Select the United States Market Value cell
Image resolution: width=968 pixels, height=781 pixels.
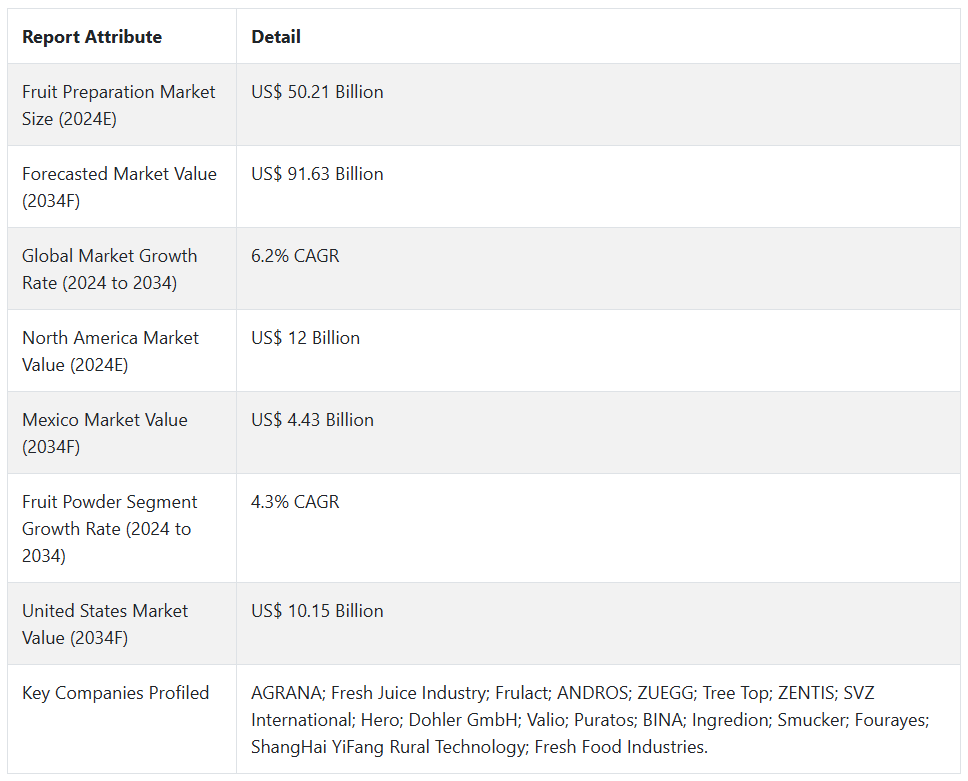[x=122, y=624]
